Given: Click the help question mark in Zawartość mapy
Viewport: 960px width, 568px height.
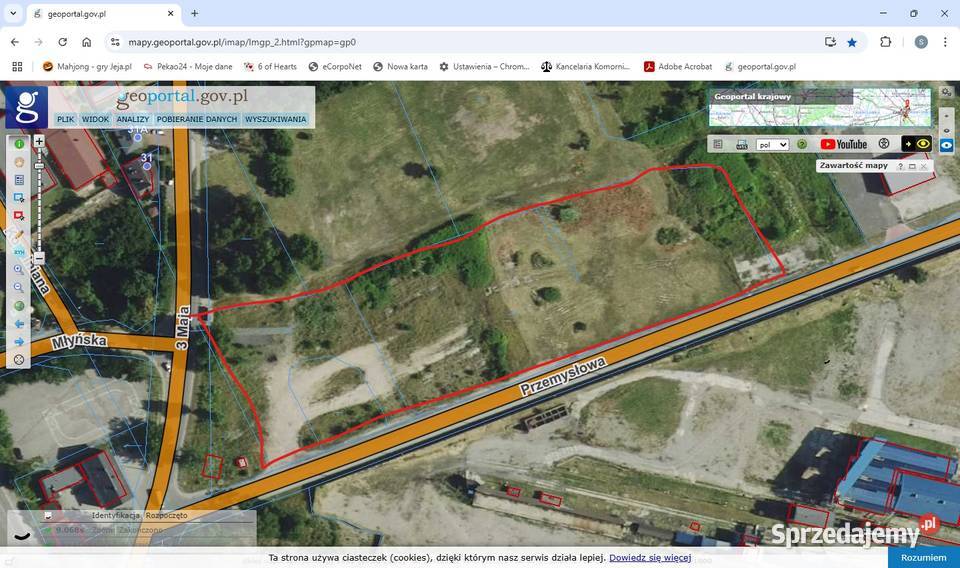Looking at the screenshot, I should click(x=900, y=166).
